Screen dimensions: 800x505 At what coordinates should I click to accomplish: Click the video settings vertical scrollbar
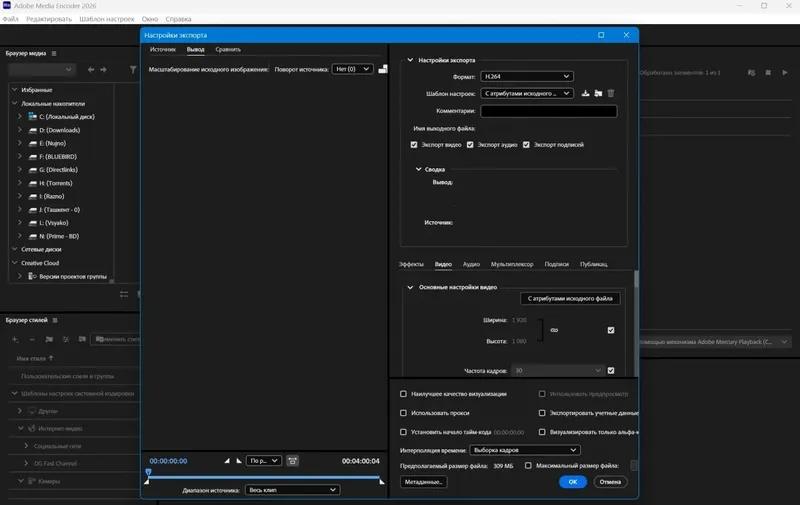pos(636,279)
